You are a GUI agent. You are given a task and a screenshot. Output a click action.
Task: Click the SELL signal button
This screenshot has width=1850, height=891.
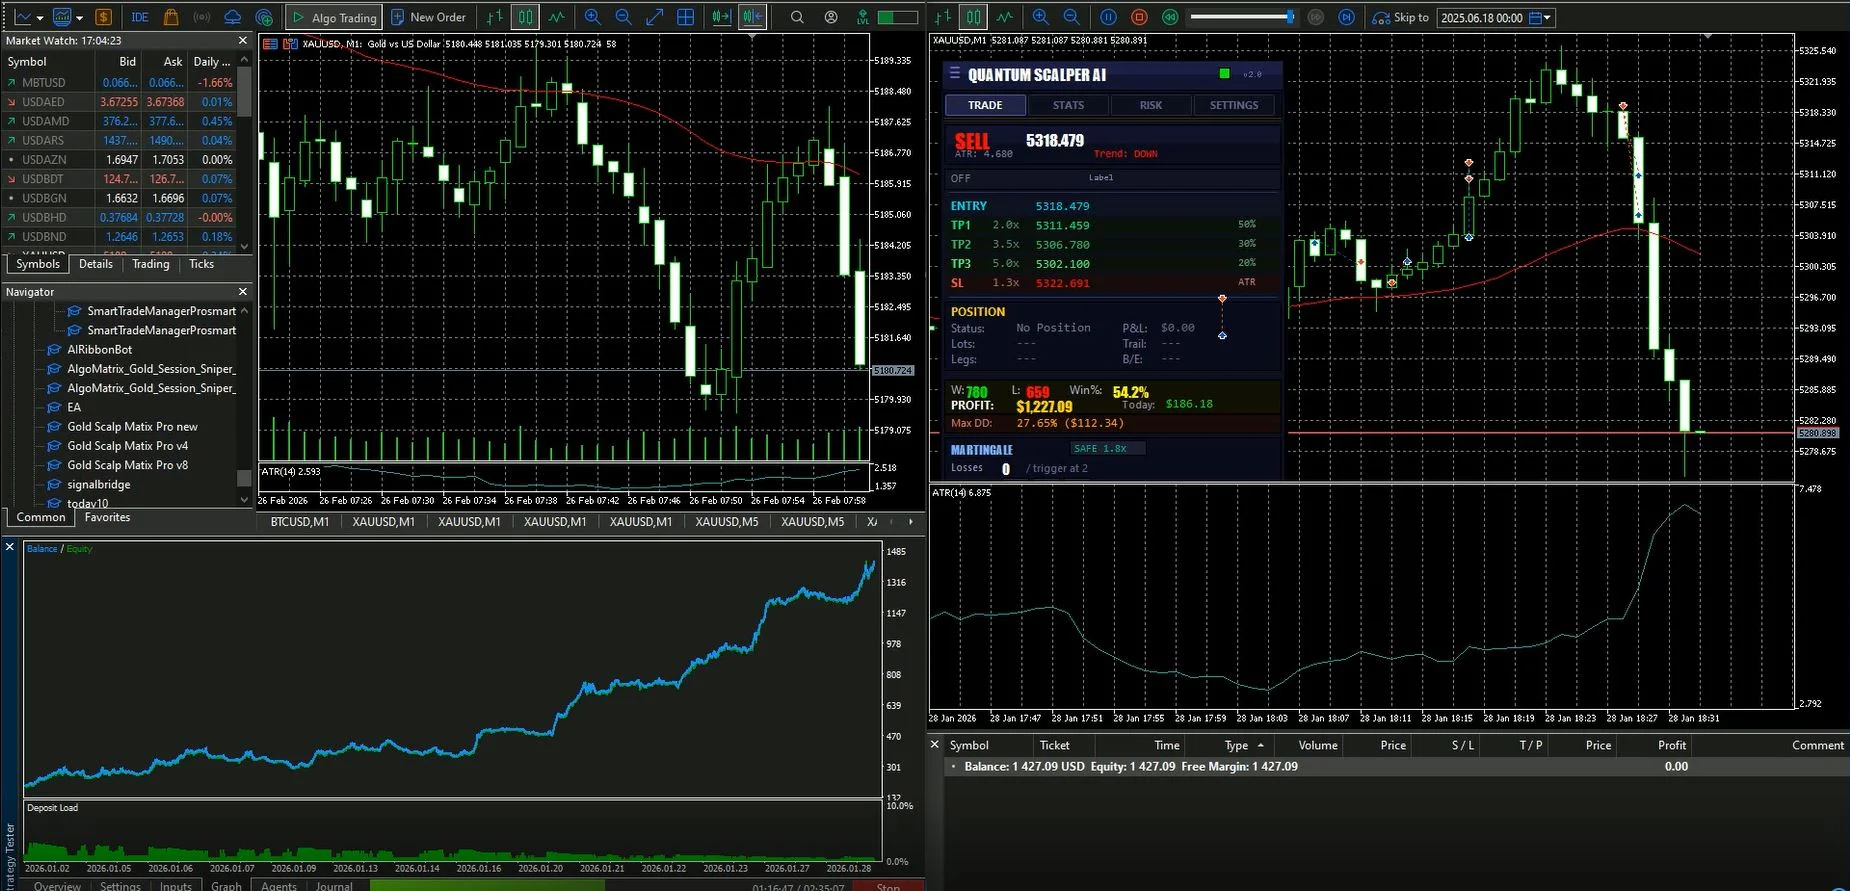point(972,141)
